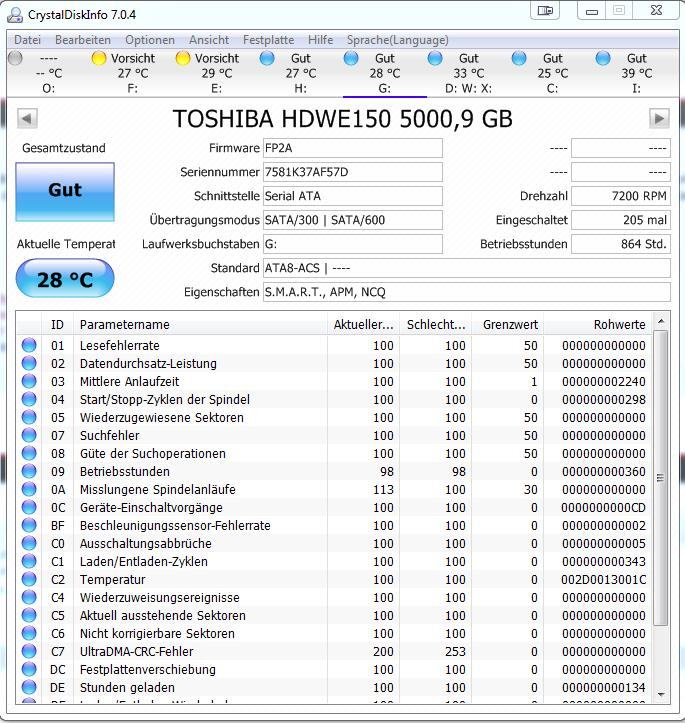Click the Laufwerksbuchstaben field G:
Screen dimensions: 685x723
pyautogui.click(x=353, y=244)
